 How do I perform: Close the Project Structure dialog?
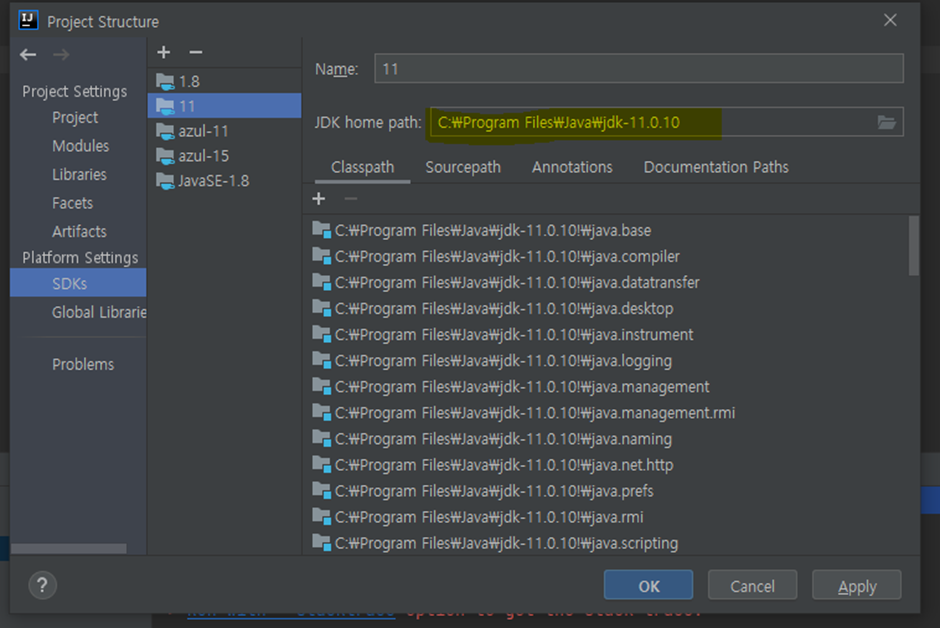pyautogui.click(x=890, y=20)
